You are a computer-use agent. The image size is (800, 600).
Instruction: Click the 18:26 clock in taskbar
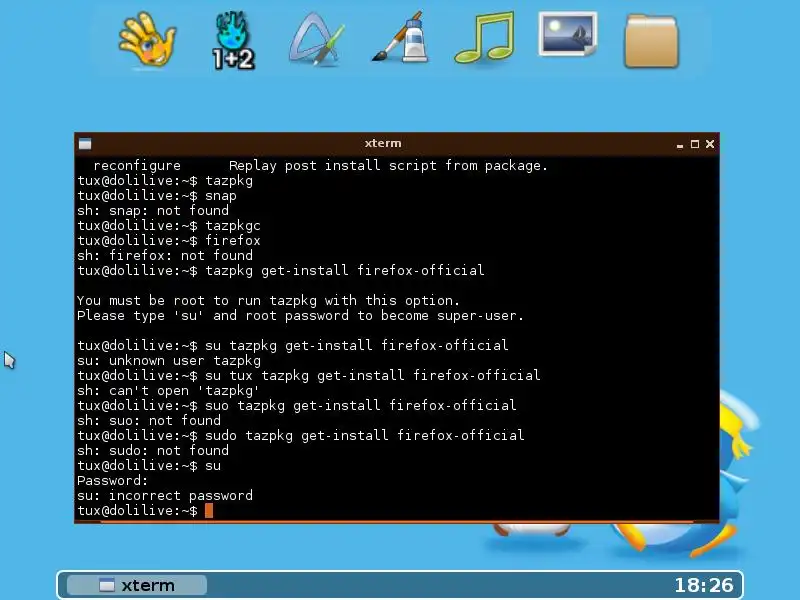point(704,585)
